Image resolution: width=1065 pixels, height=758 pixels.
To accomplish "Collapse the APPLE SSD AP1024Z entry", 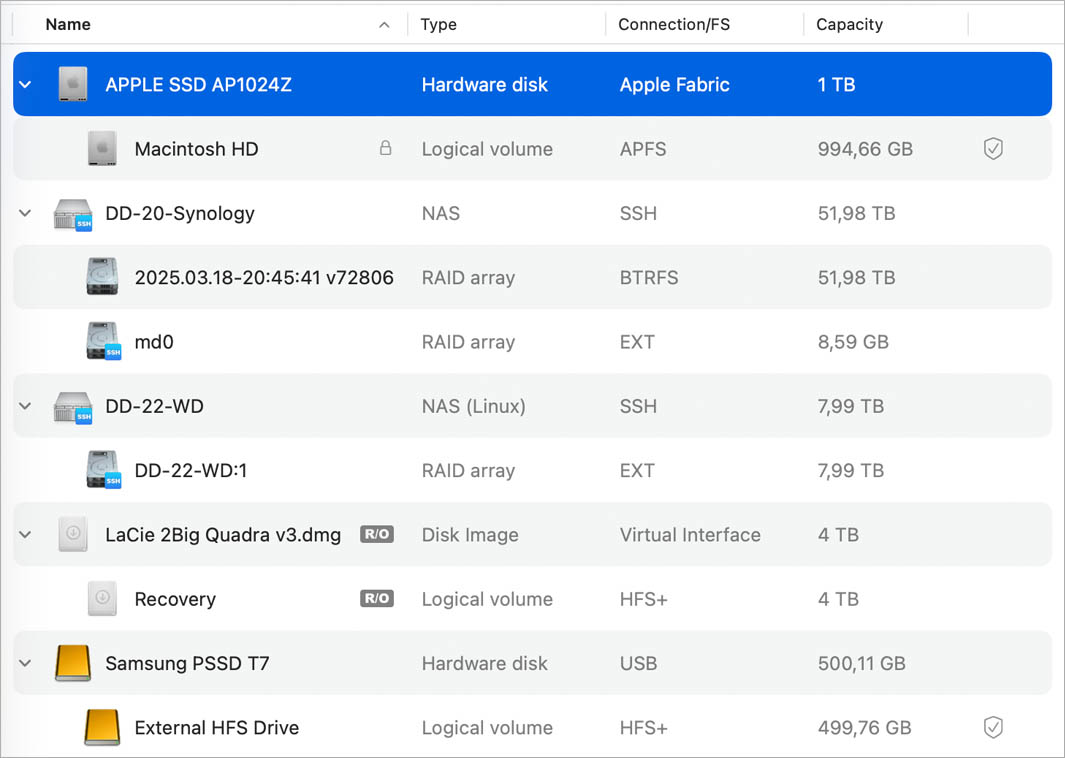I will (x=24, y=84).
